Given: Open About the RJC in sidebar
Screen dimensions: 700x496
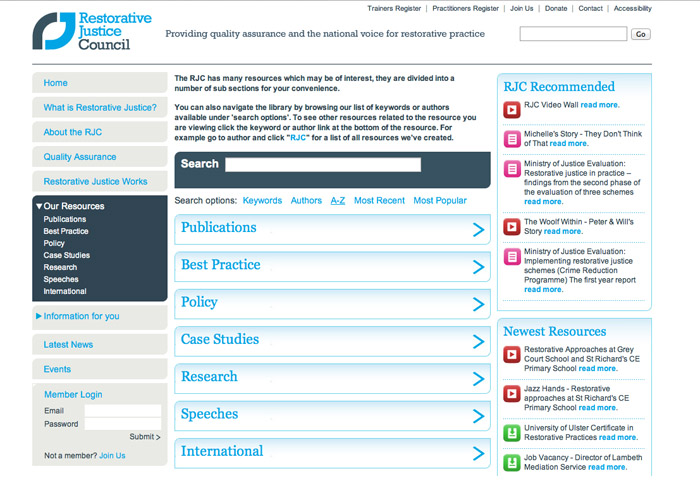Looking at the screenshot, I should click(100, 132).
